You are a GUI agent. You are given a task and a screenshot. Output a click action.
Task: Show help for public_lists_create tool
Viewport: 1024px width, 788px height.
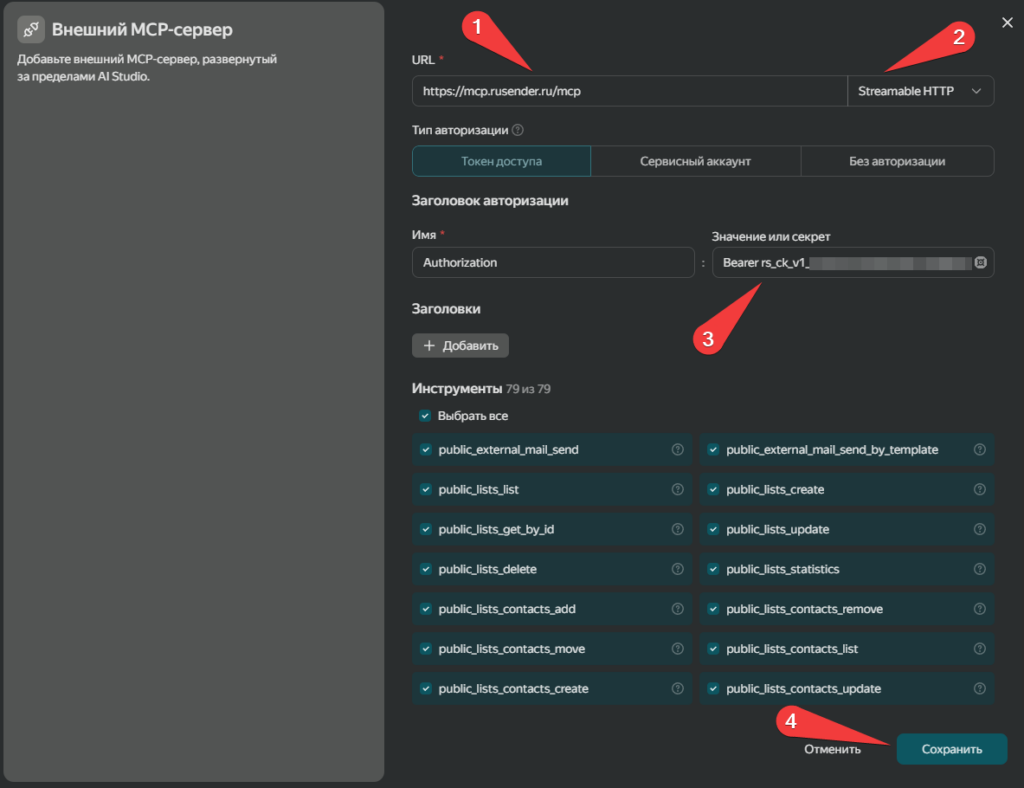coord(980,489)
